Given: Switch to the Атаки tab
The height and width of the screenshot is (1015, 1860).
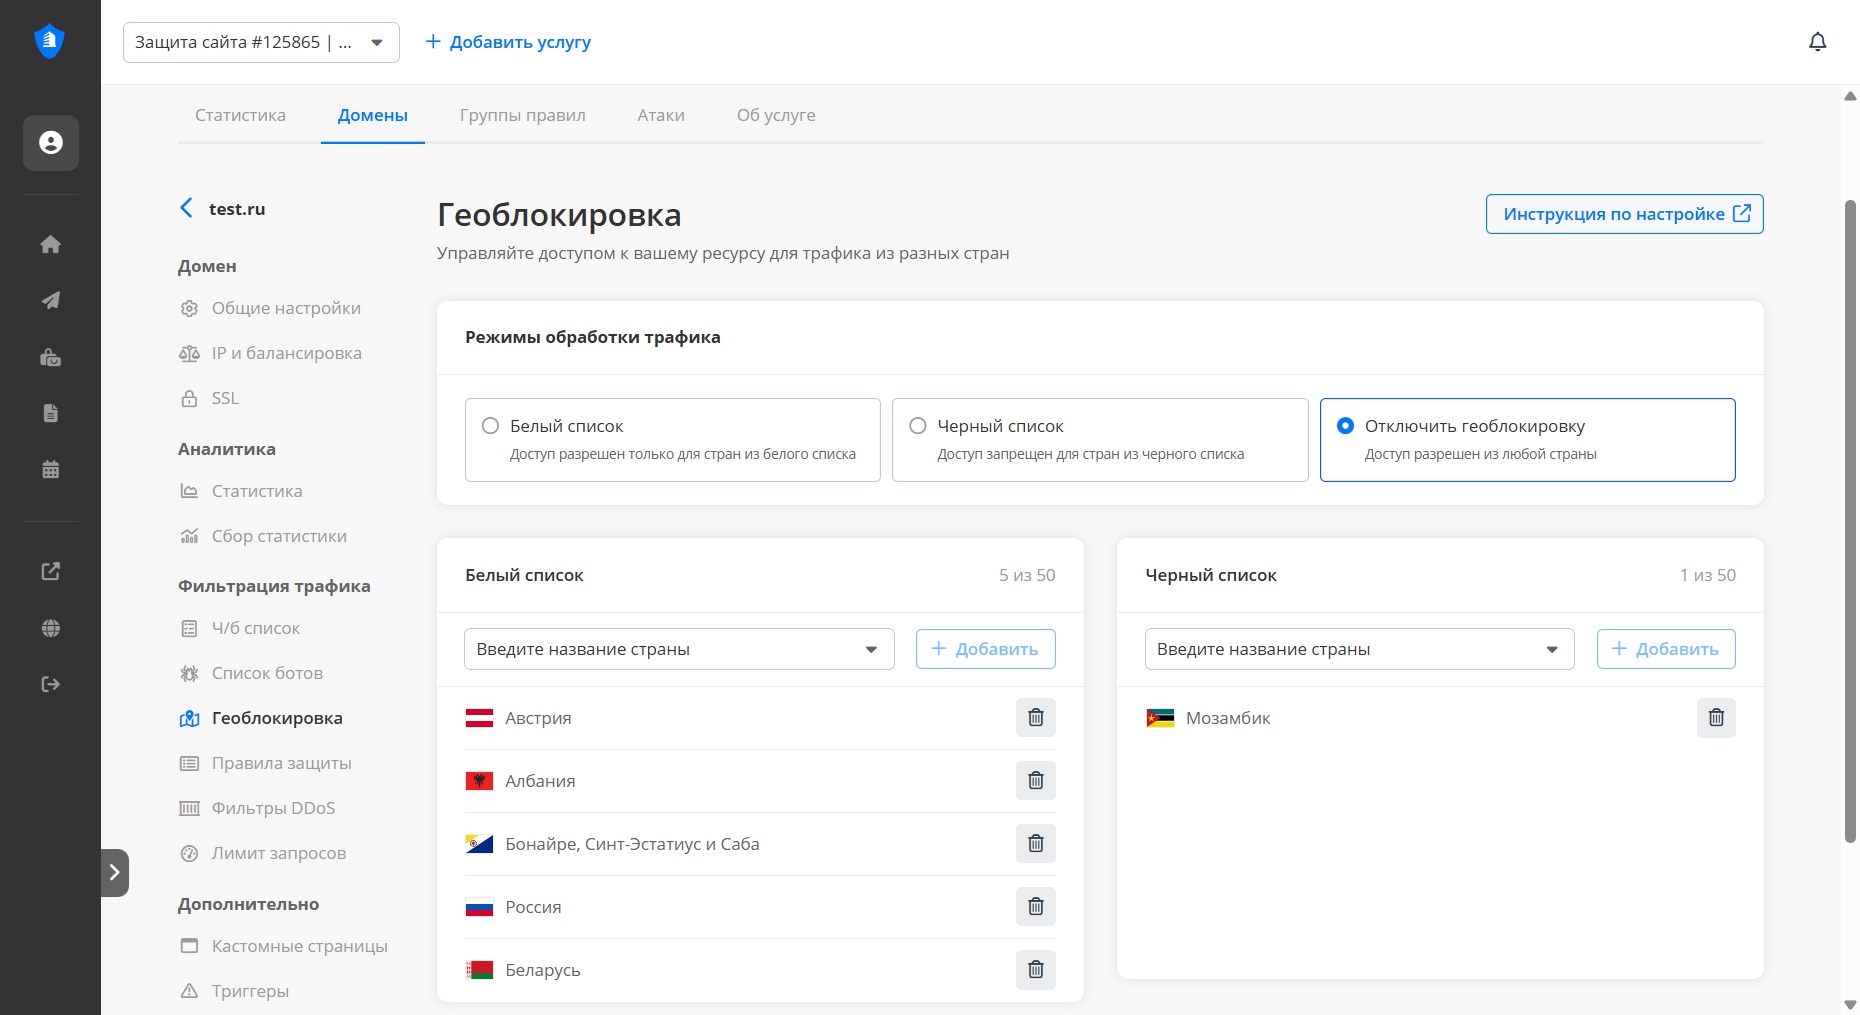Looking at the screenshot, I should click(x=661, y=115).
